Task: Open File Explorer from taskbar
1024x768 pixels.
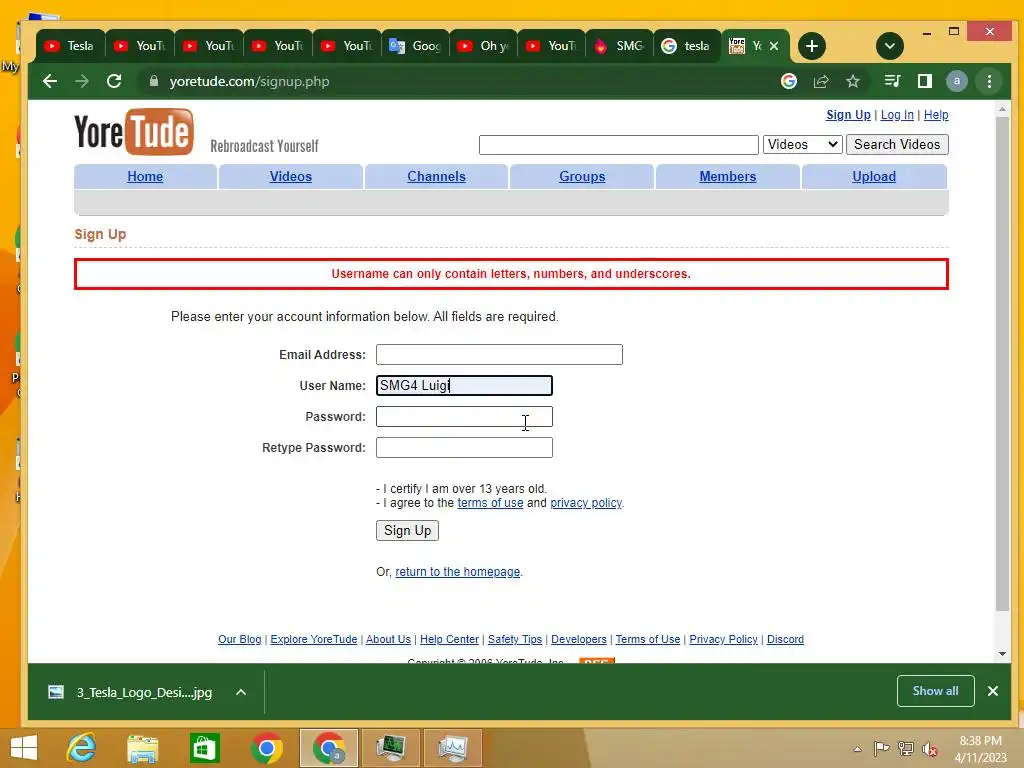Action: (x=142, y=748)
